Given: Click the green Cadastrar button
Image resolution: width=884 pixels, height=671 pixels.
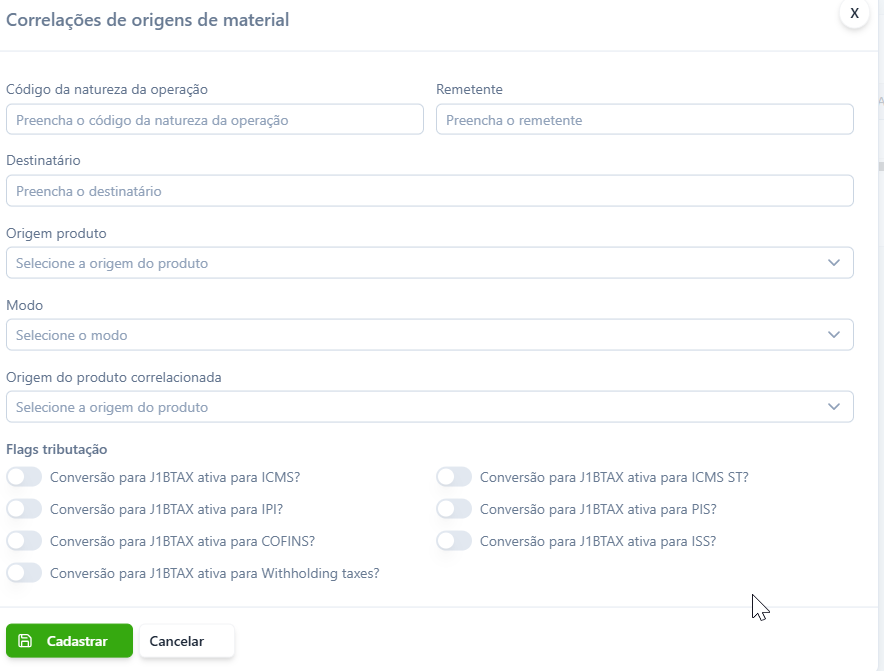Looking at the screenshot, I should (69, 641).
